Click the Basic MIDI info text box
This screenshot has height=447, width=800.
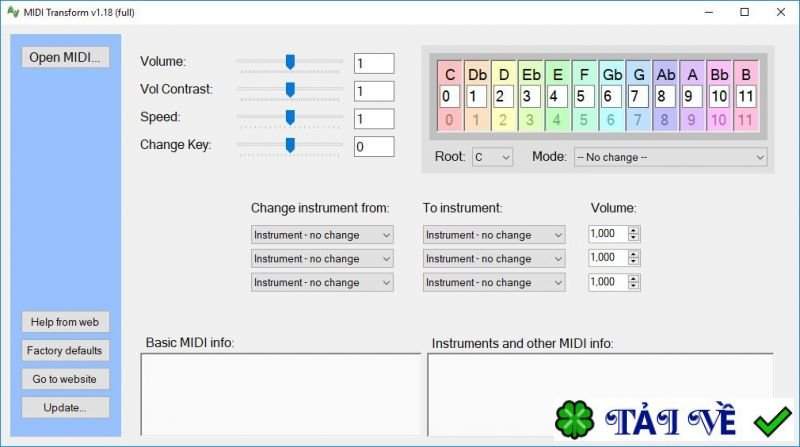click(x=281, y=394)
